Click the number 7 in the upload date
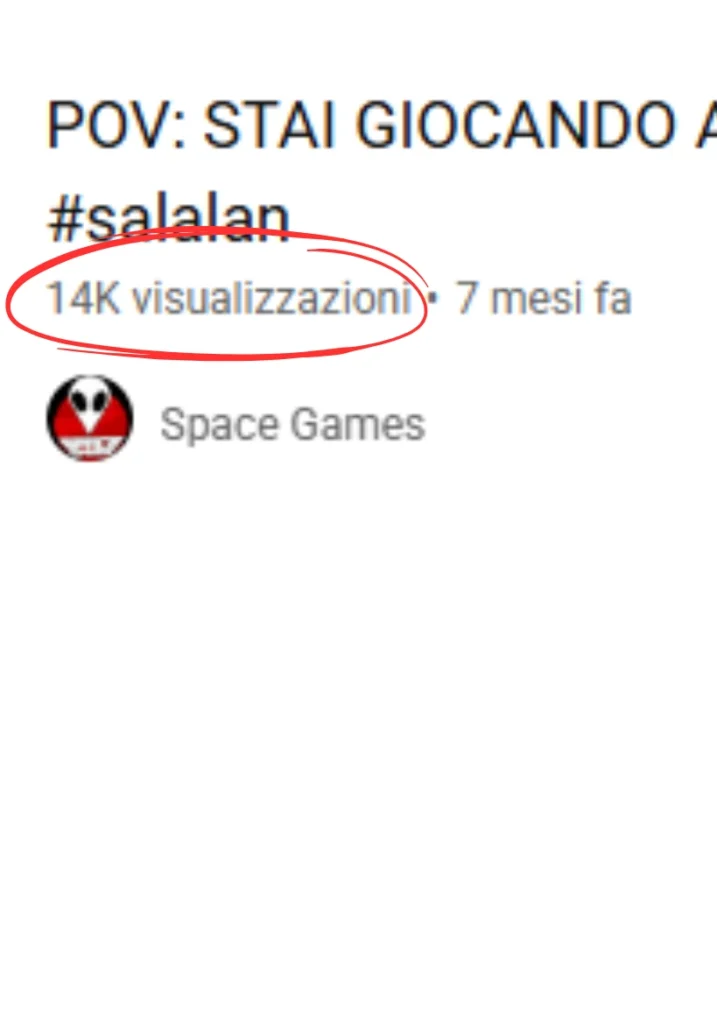This screenshot has height=1024, width=717. coord(466,298)
